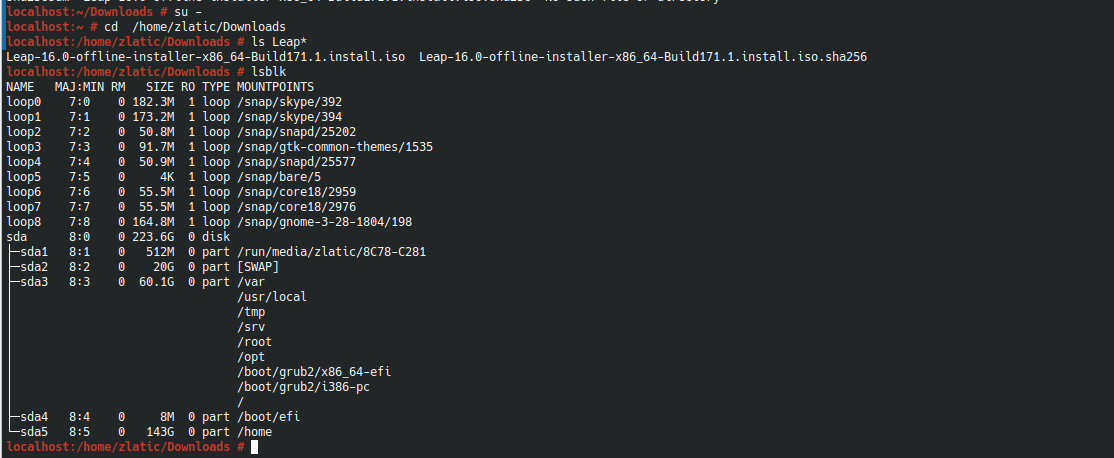This screenshot has width=1114, height=458.
Task: Select the Leap-16.0 install.iso filename
Action: click(x=205, y=57)
